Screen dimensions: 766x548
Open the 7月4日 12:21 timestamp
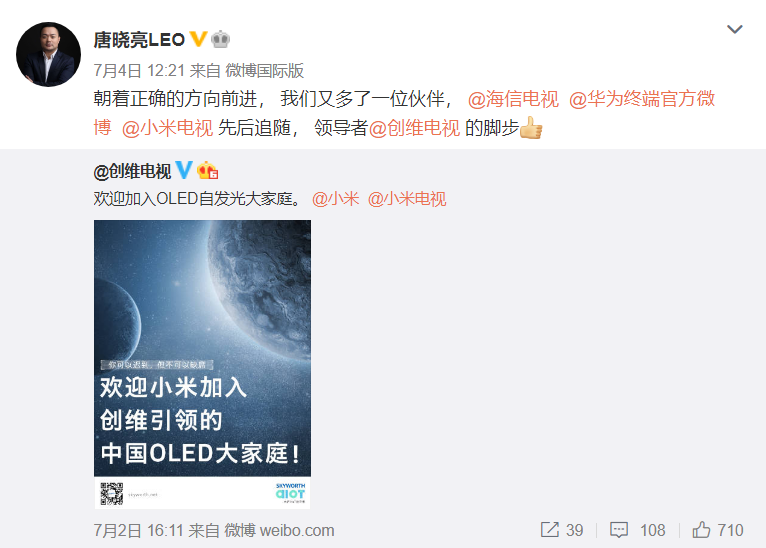pos(138,71)
